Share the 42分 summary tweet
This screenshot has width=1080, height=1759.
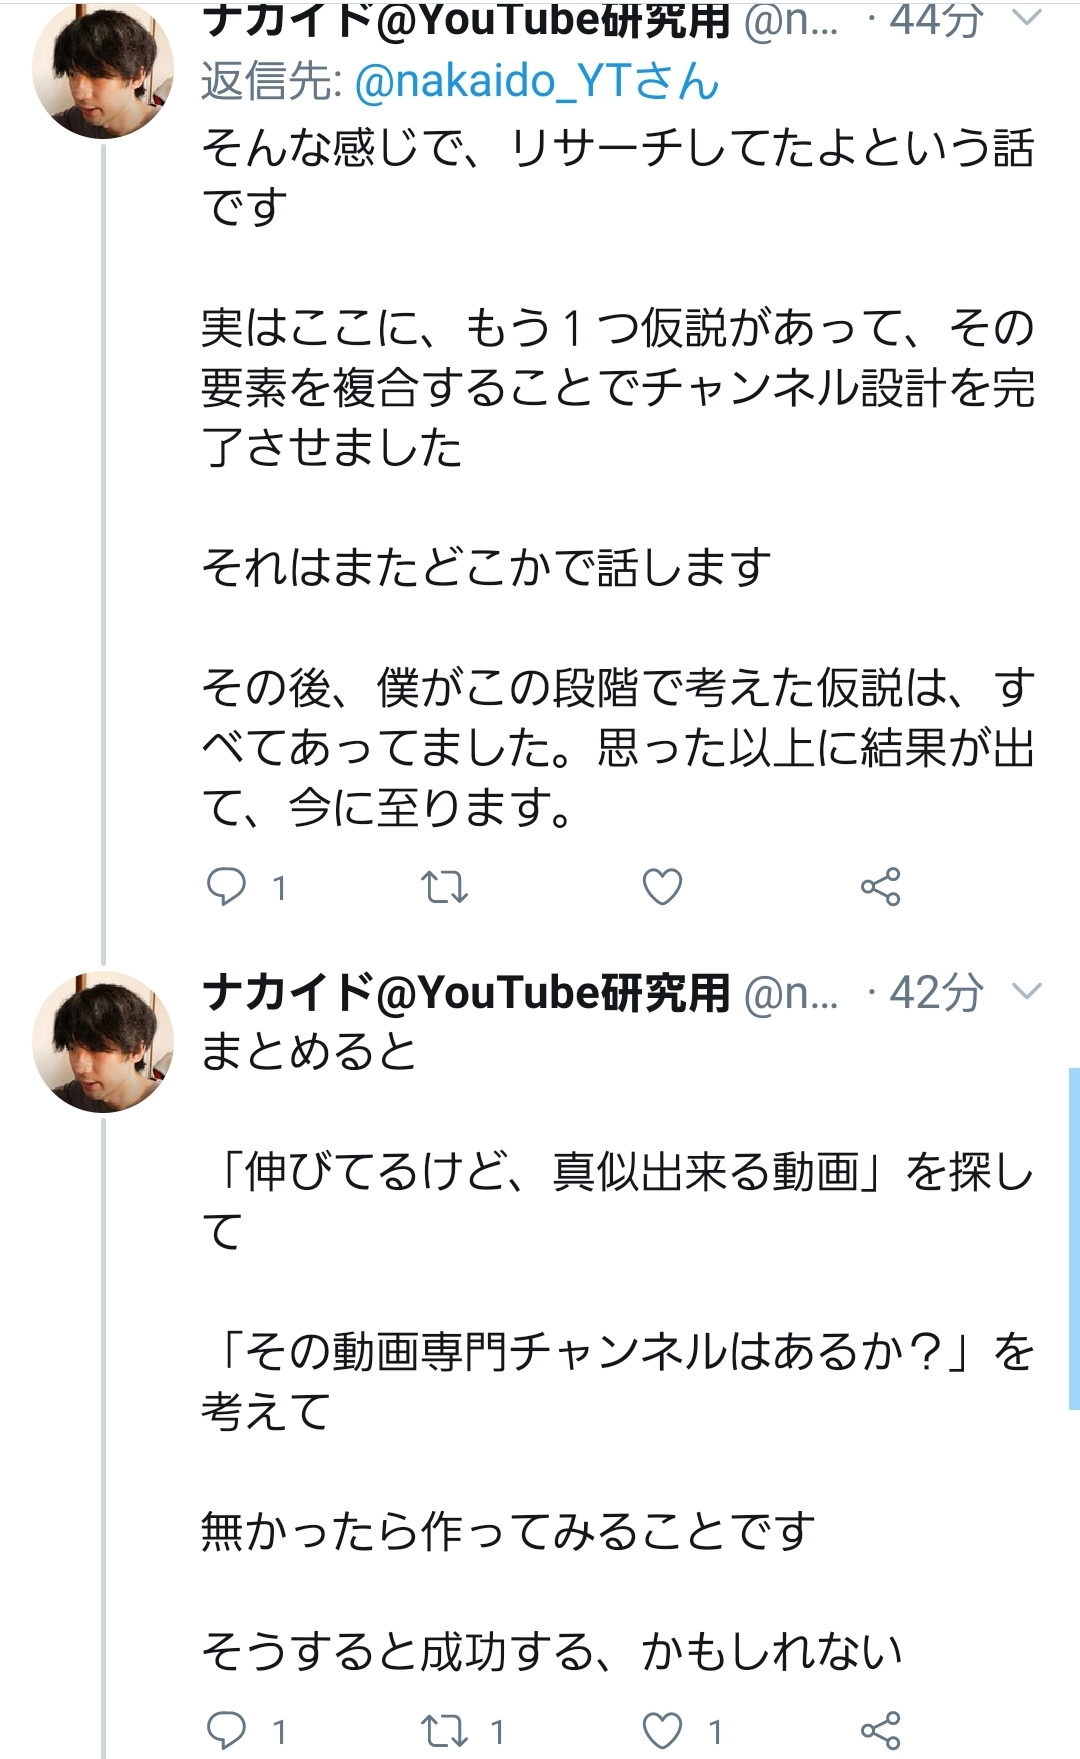pos(880,1731)
